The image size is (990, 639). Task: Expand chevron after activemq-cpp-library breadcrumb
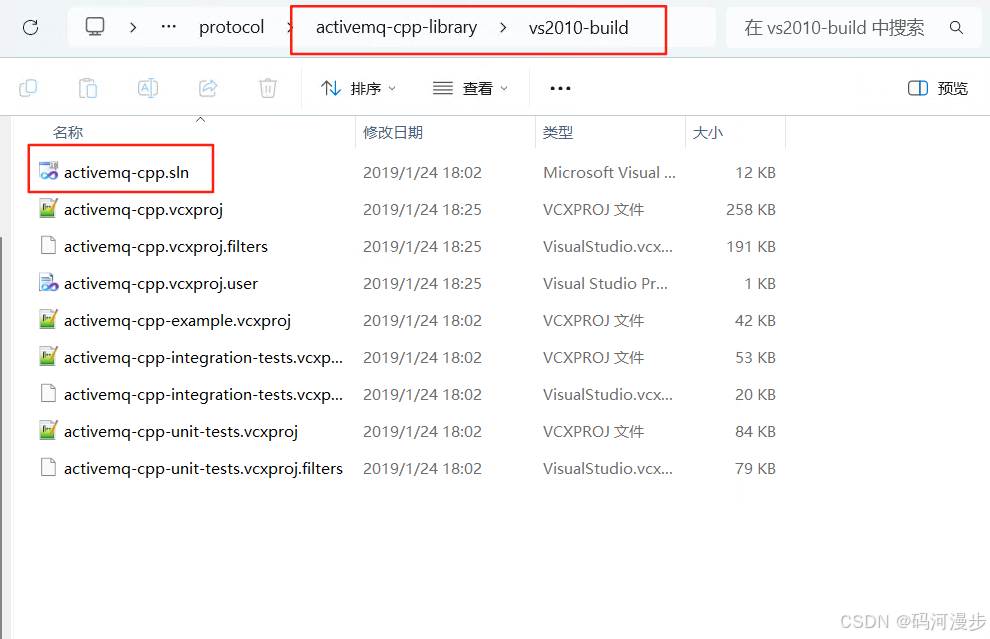(503, 27)
